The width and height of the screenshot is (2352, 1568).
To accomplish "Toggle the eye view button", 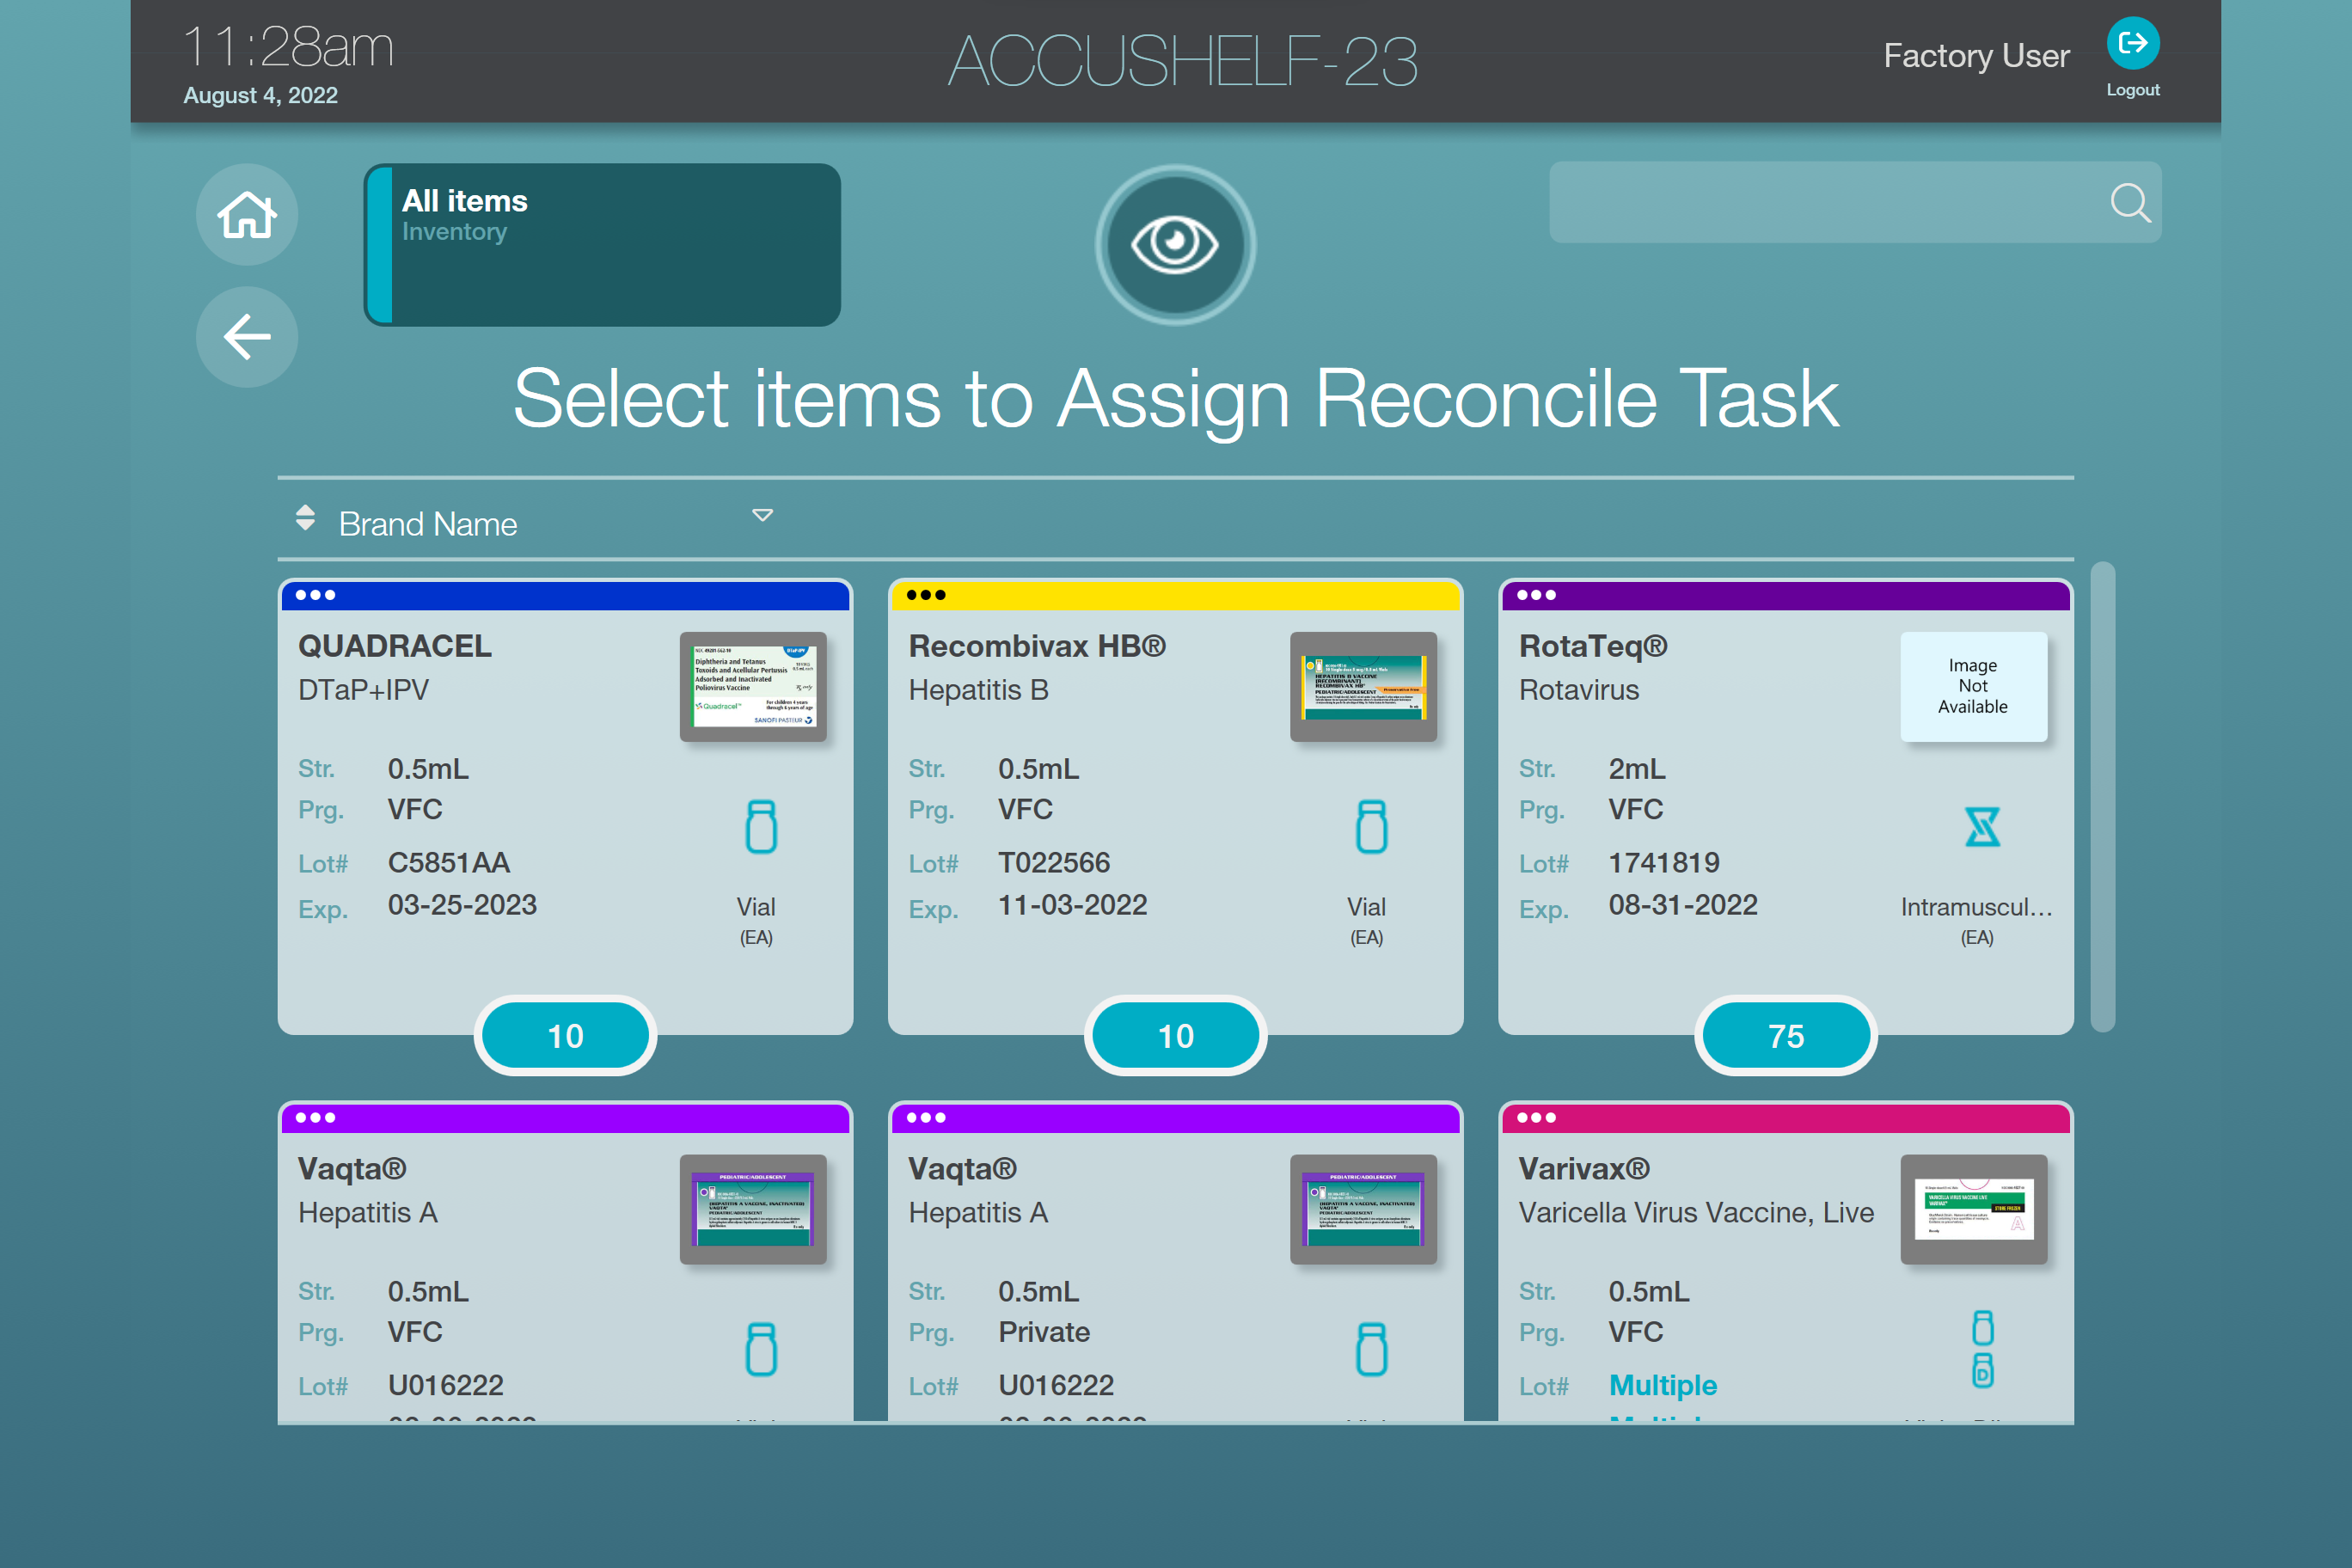I will pos(1175,245).
